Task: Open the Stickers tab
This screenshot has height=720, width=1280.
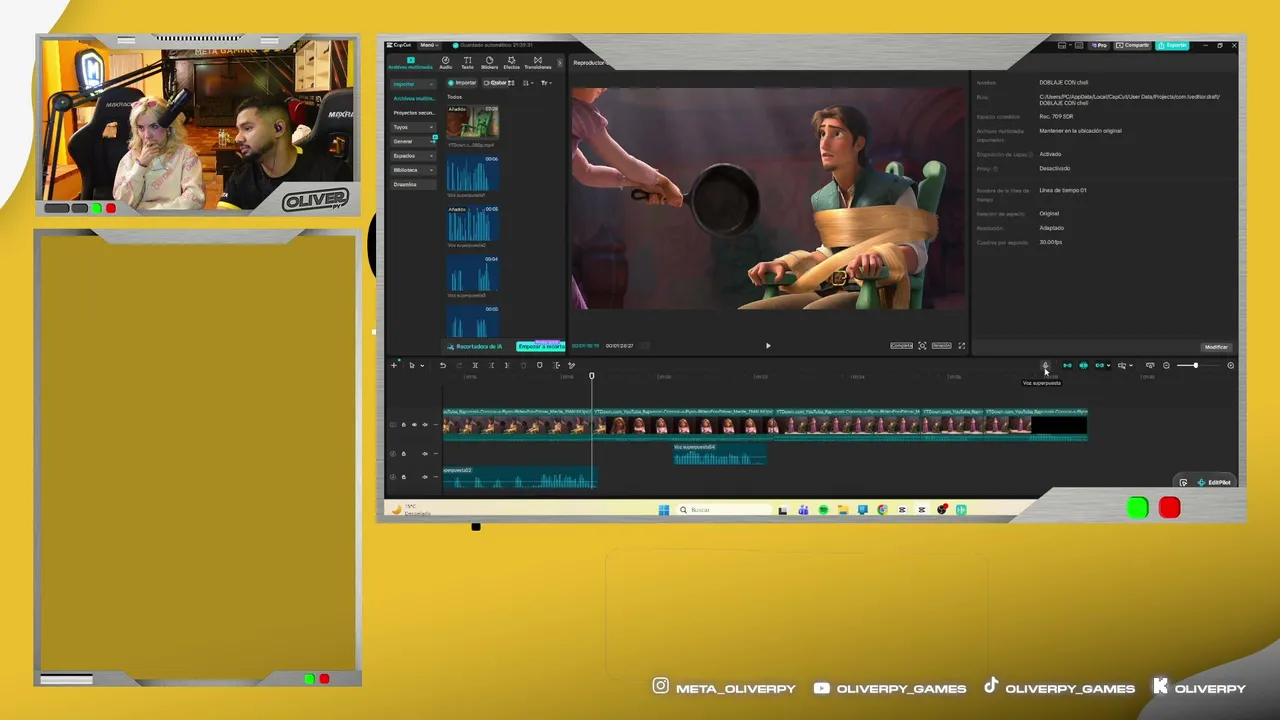Action: pyautogui.click(x=489, y=63)
